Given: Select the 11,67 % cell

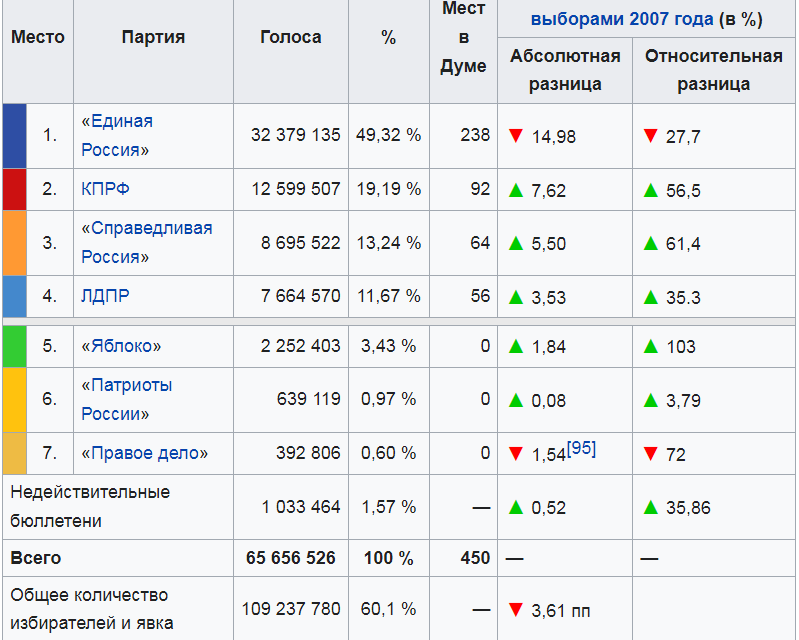Looking at the screenshot, I should point(389,296).
